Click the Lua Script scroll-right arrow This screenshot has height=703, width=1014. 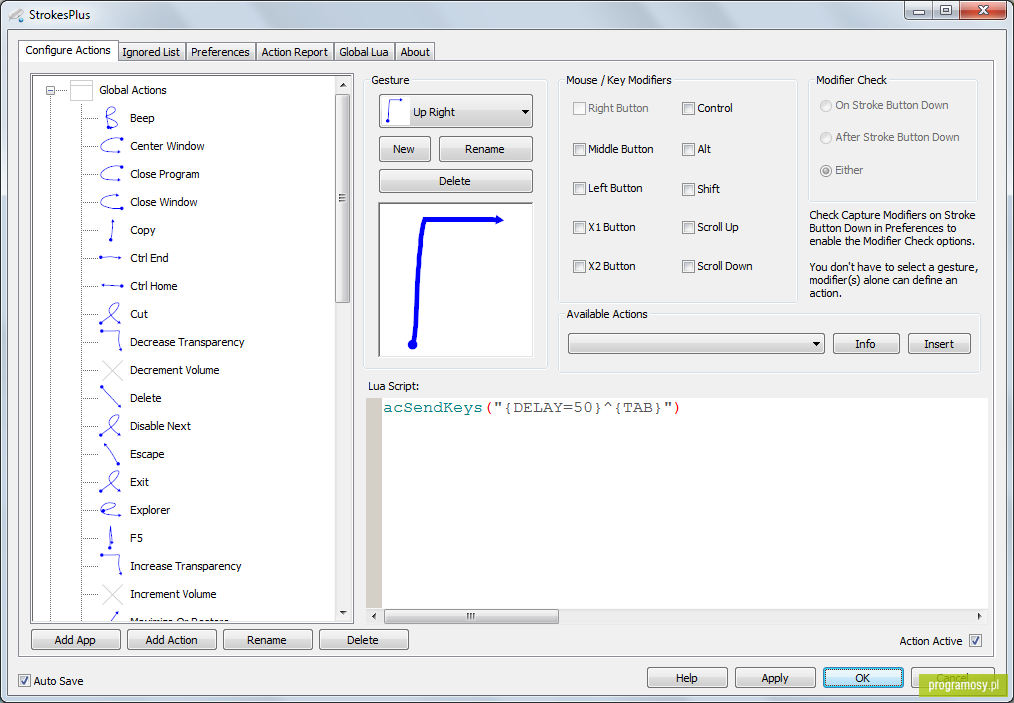980,616
